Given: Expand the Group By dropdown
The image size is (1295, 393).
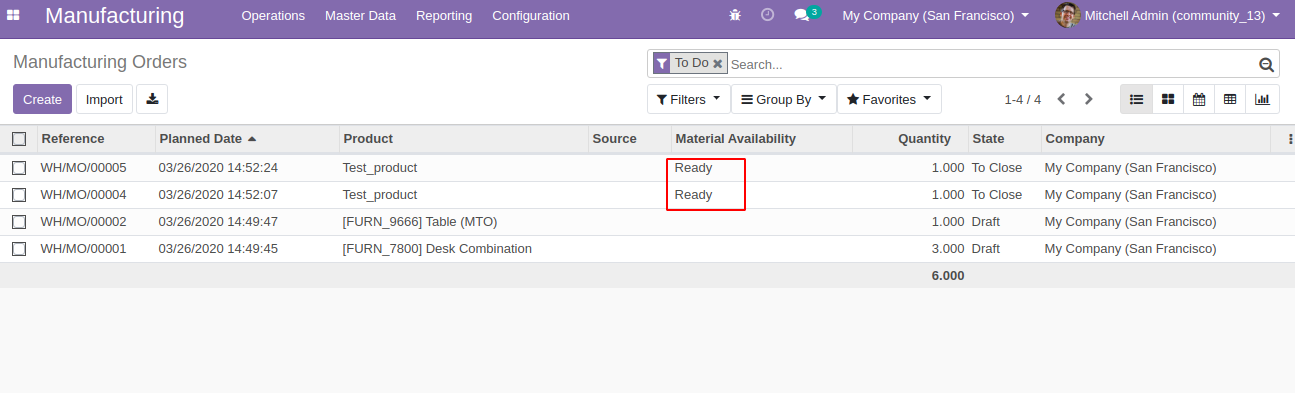Looking at the screenshot, I should [x=783, y=99].
